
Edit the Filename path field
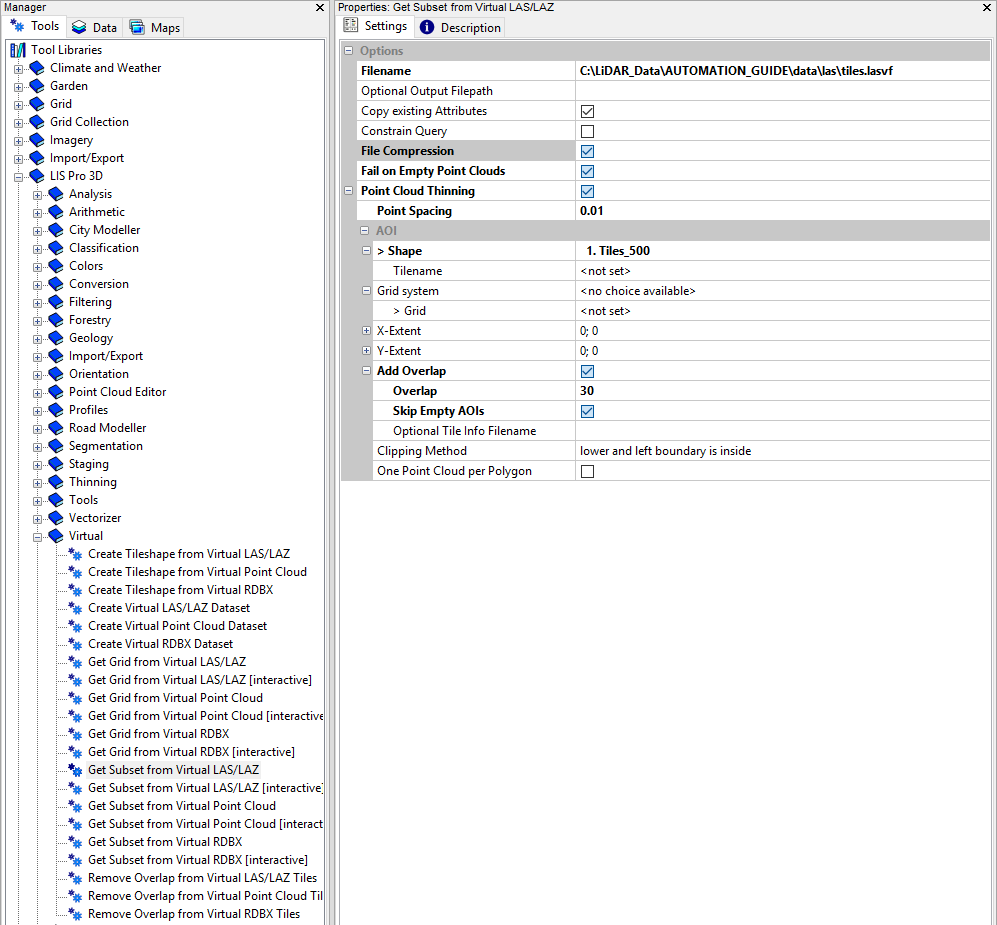pyautogui.click(x=783, y=71)
